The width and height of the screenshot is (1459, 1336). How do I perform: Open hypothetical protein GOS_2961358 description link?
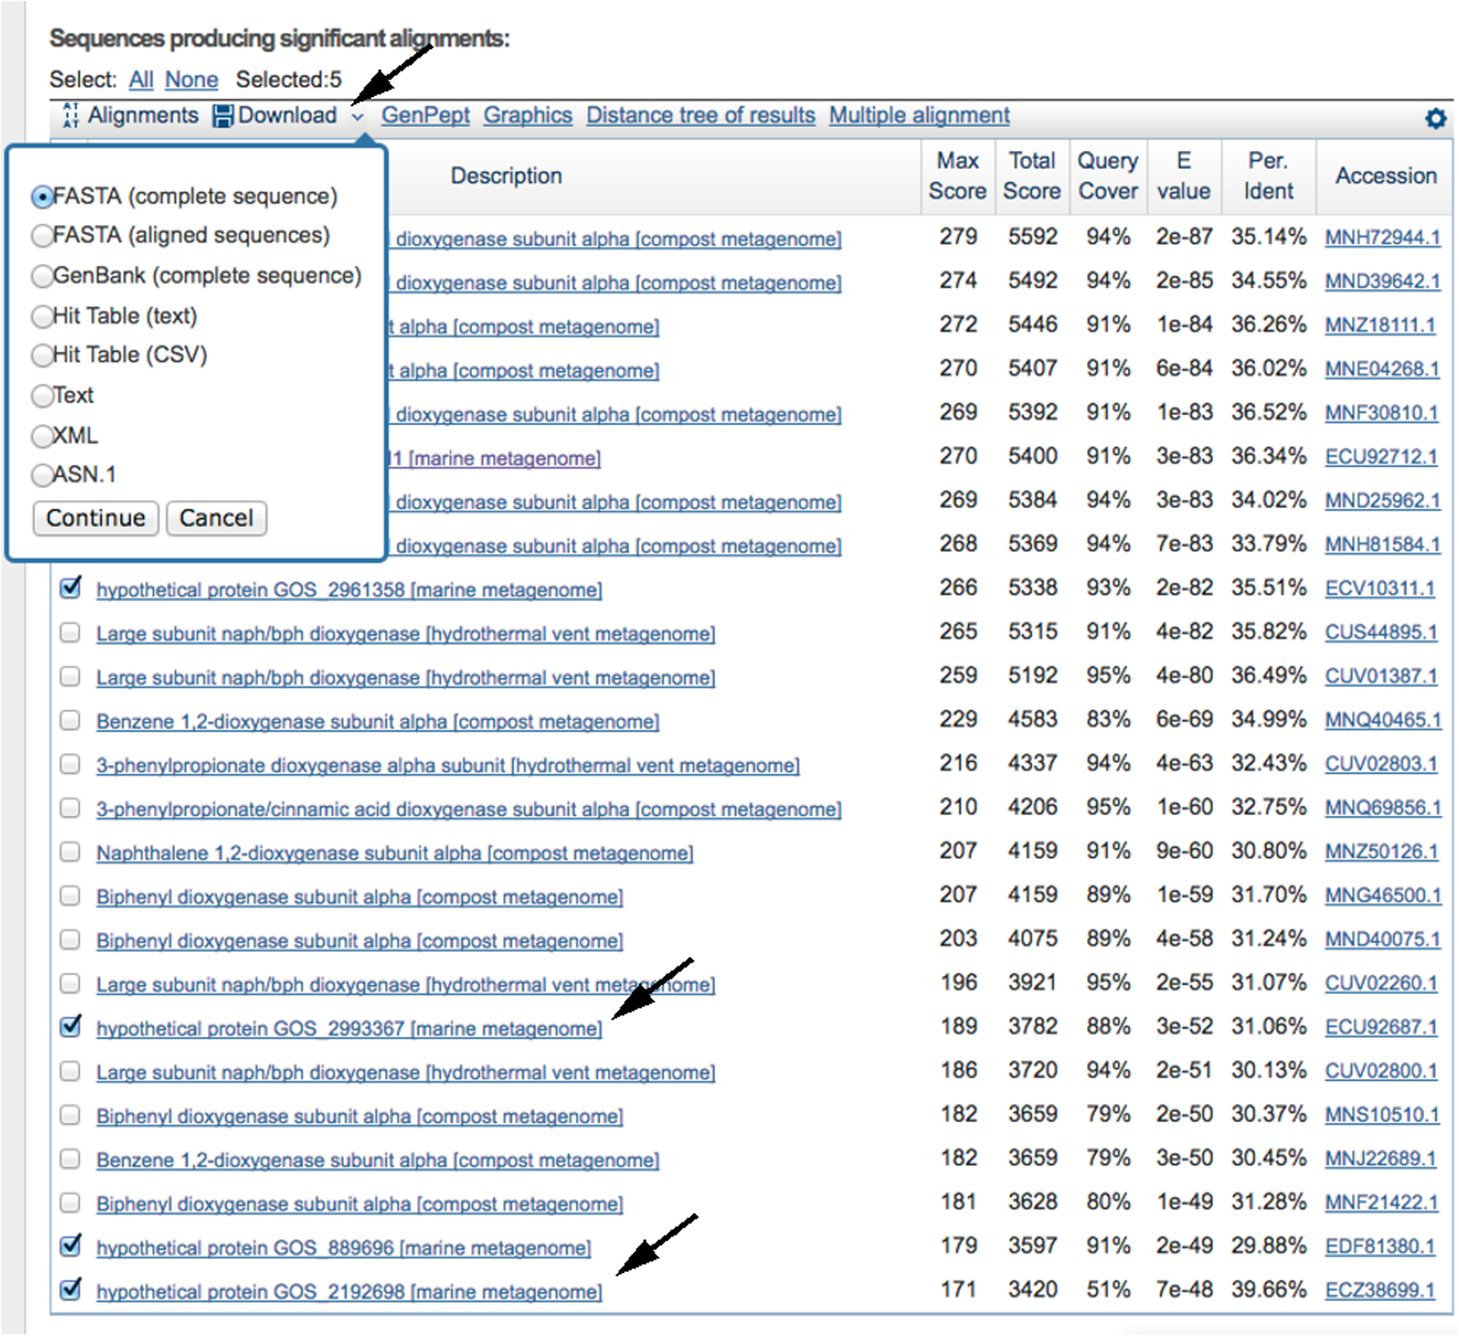coord(349,590)
